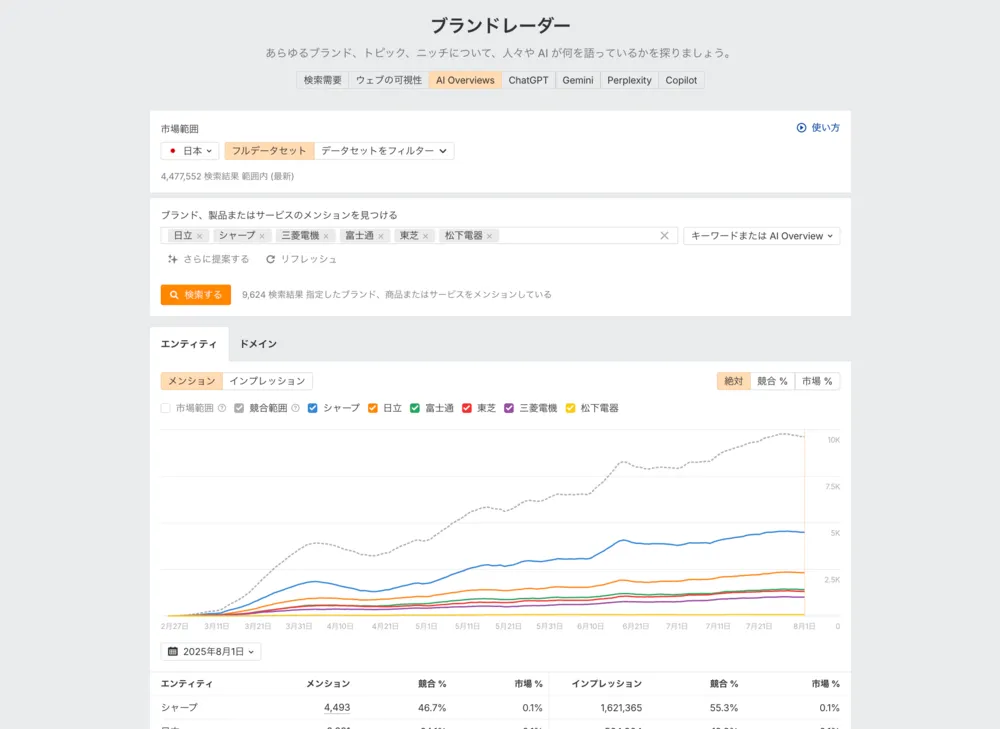Switch to the ウェブの可視性 tab
The image size is (1000, 729).
[x=388, y=80]
